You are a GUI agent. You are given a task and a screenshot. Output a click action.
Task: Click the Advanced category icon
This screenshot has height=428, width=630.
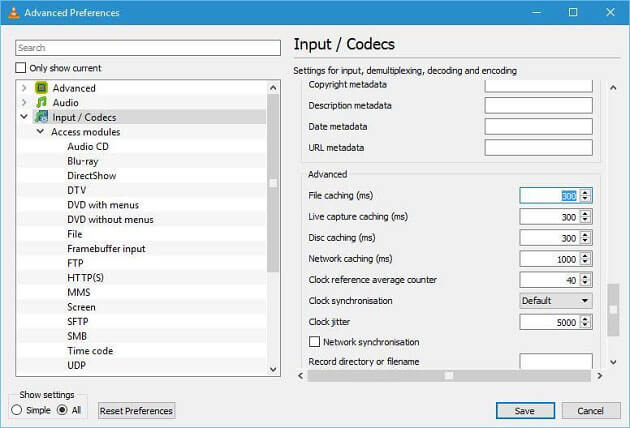tap(41, 88)
